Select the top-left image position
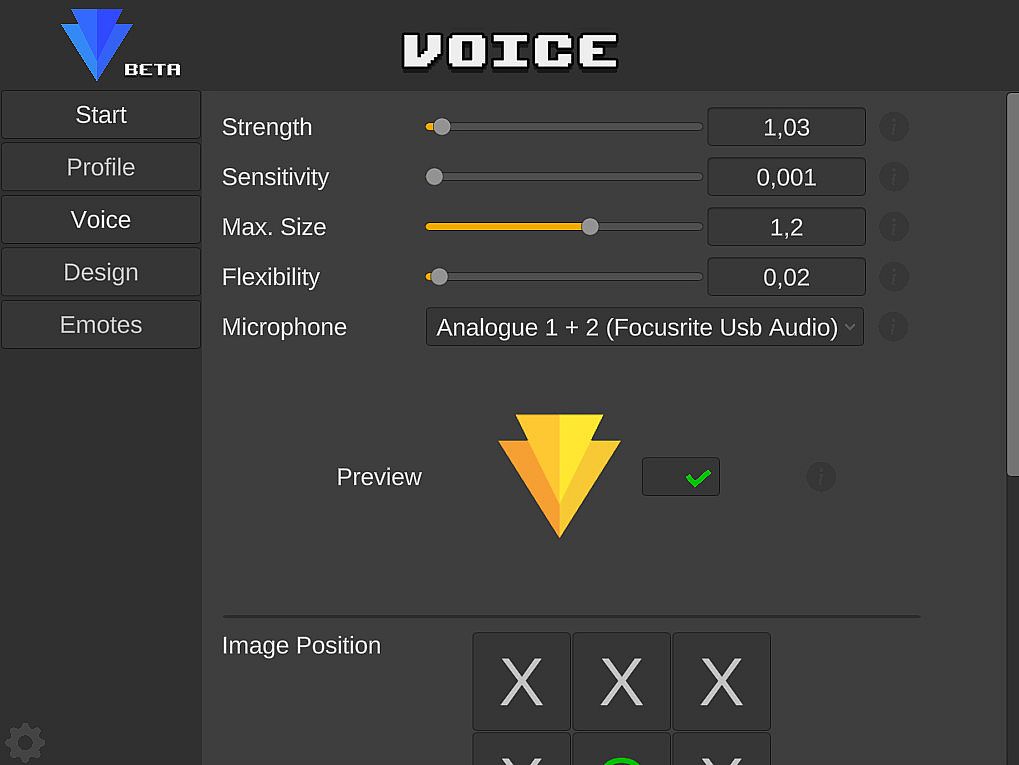Viewport: 1019px width, 765px height. 521,681
